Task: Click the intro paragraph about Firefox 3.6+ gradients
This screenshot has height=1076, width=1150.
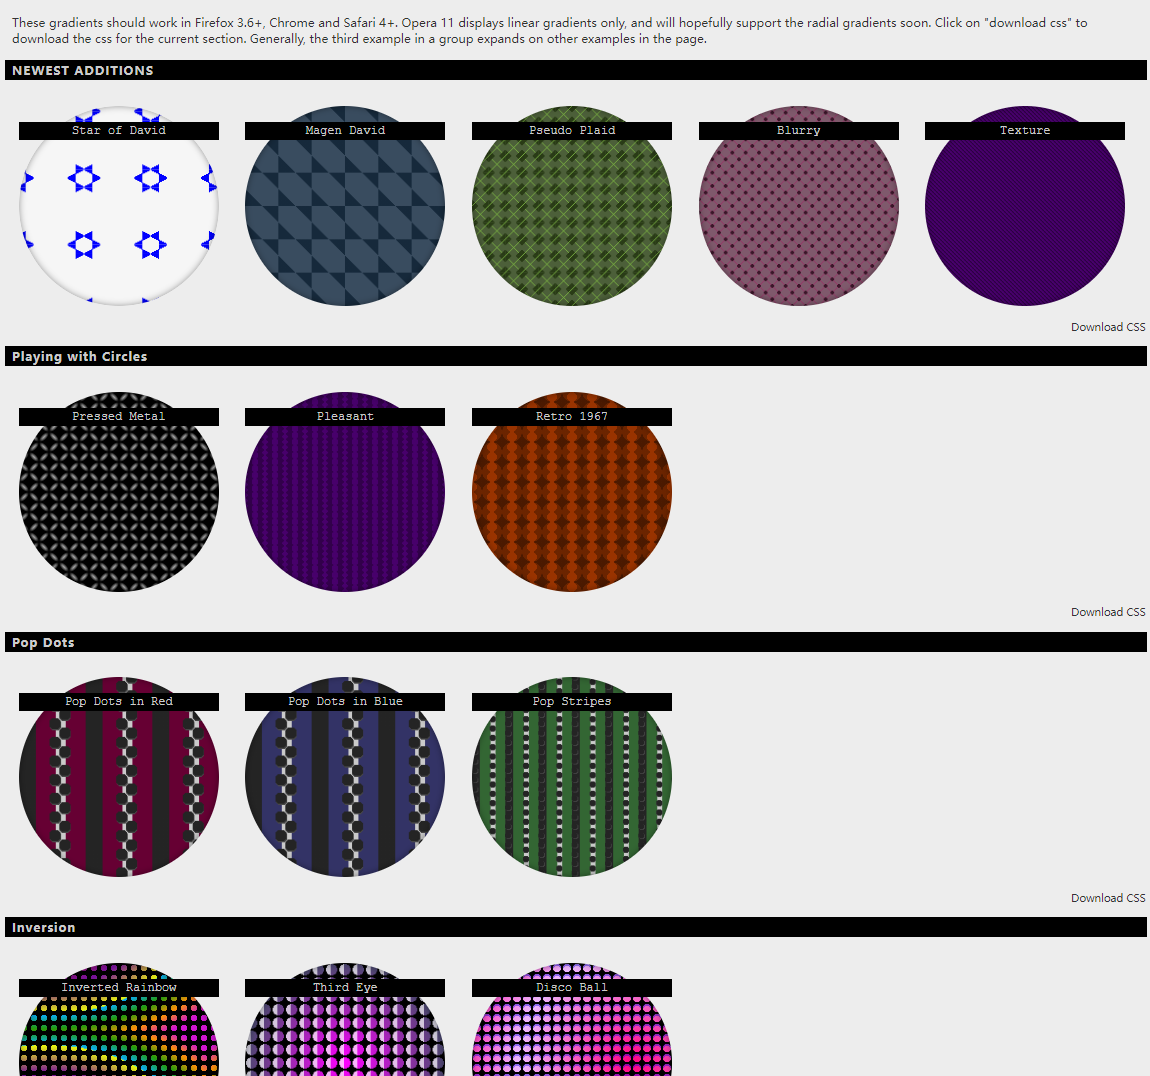Action: [x=550, y=31]
